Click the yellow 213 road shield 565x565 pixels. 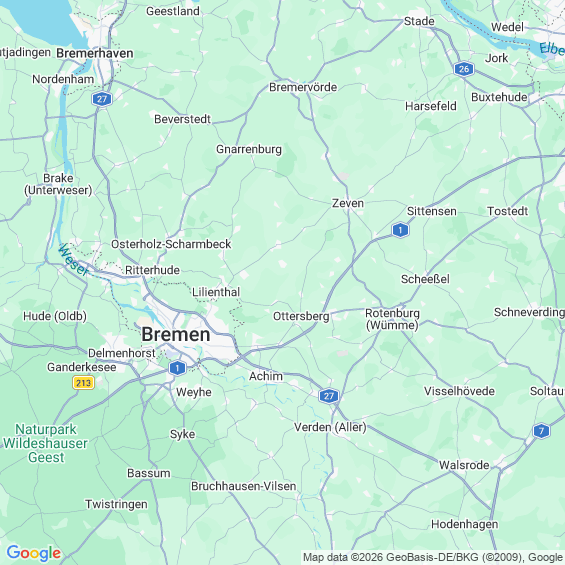(84, 382)
